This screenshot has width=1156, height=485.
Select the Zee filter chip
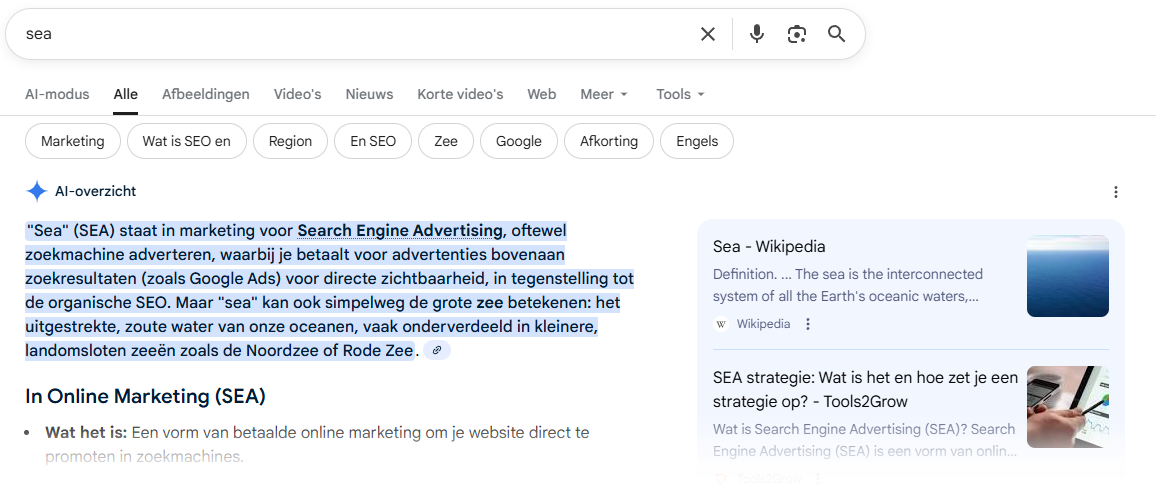(x=446, y=141)
